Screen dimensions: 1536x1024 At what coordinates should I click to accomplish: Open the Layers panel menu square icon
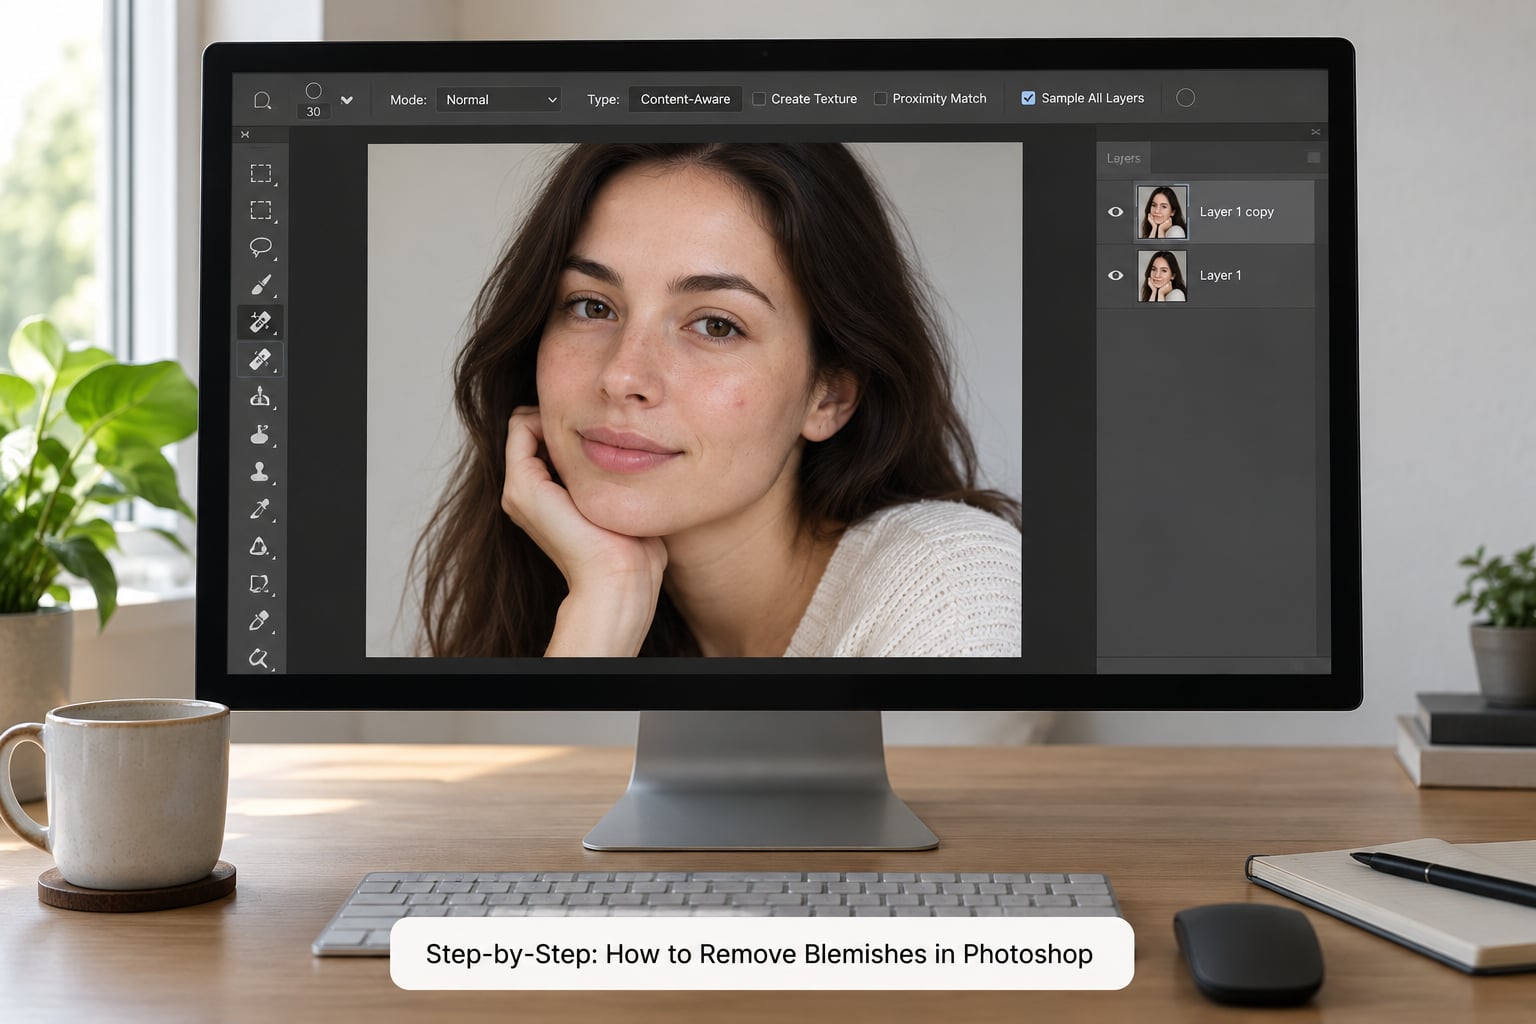[x=1313, y=158]
